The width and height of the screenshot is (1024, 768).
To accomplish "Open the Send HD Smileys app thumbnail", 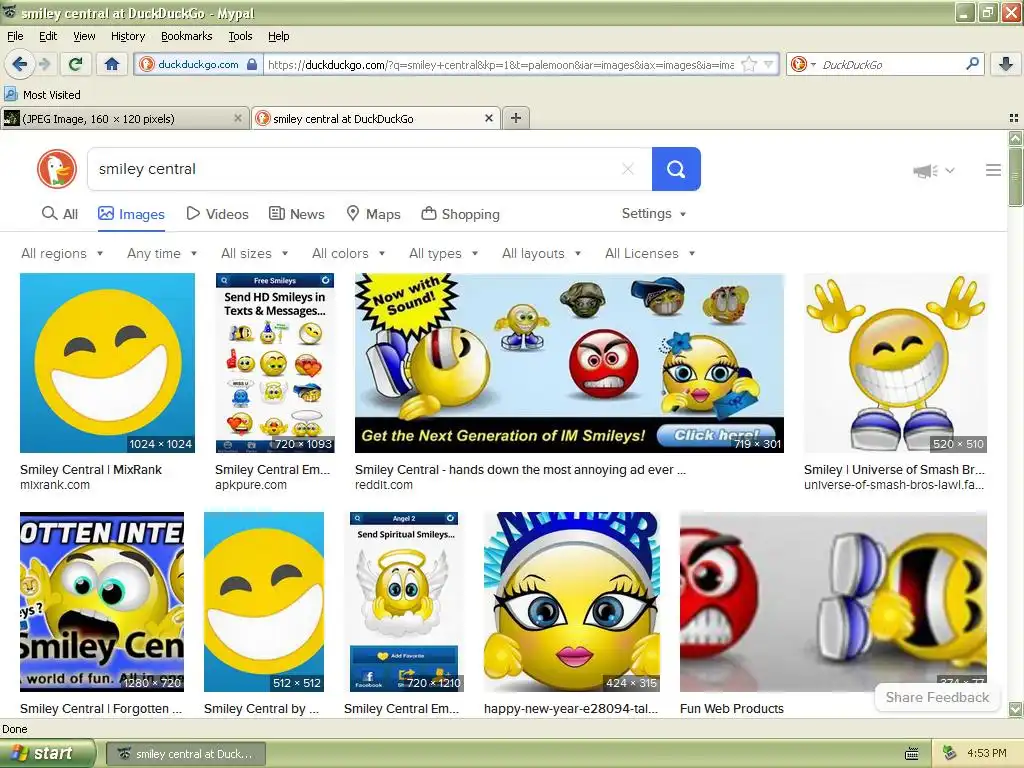I will tap(275, 362).
